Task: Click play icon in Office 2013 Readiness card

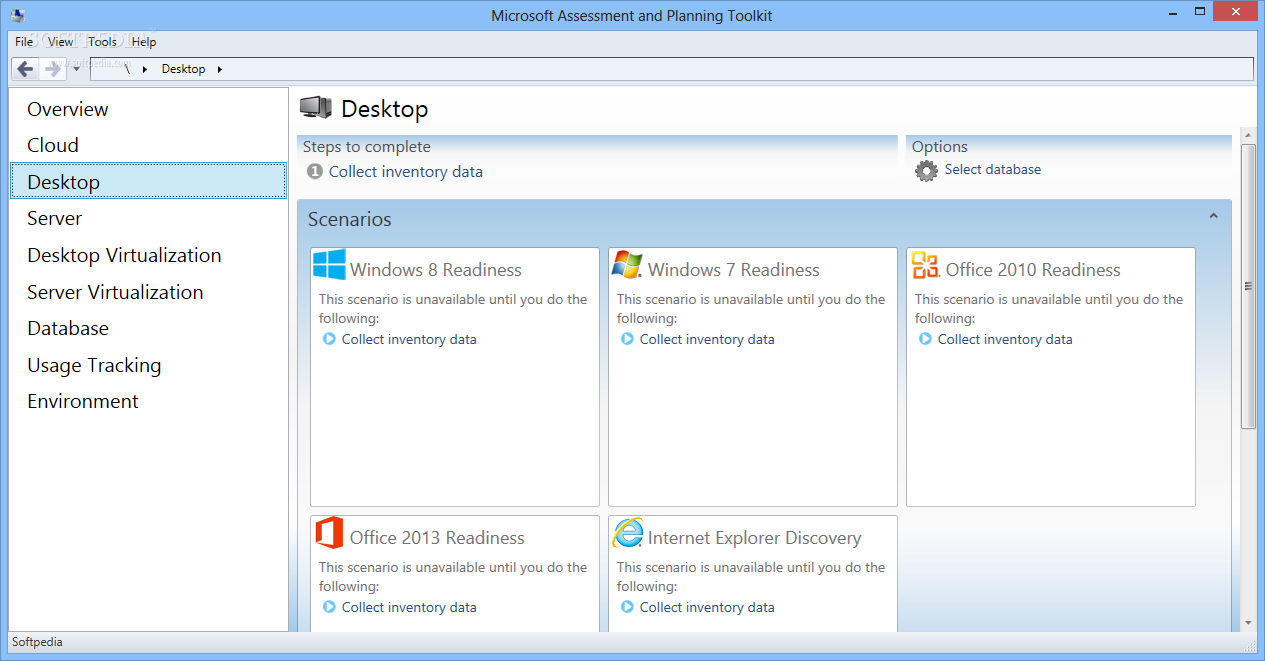Action: (329, 607)
